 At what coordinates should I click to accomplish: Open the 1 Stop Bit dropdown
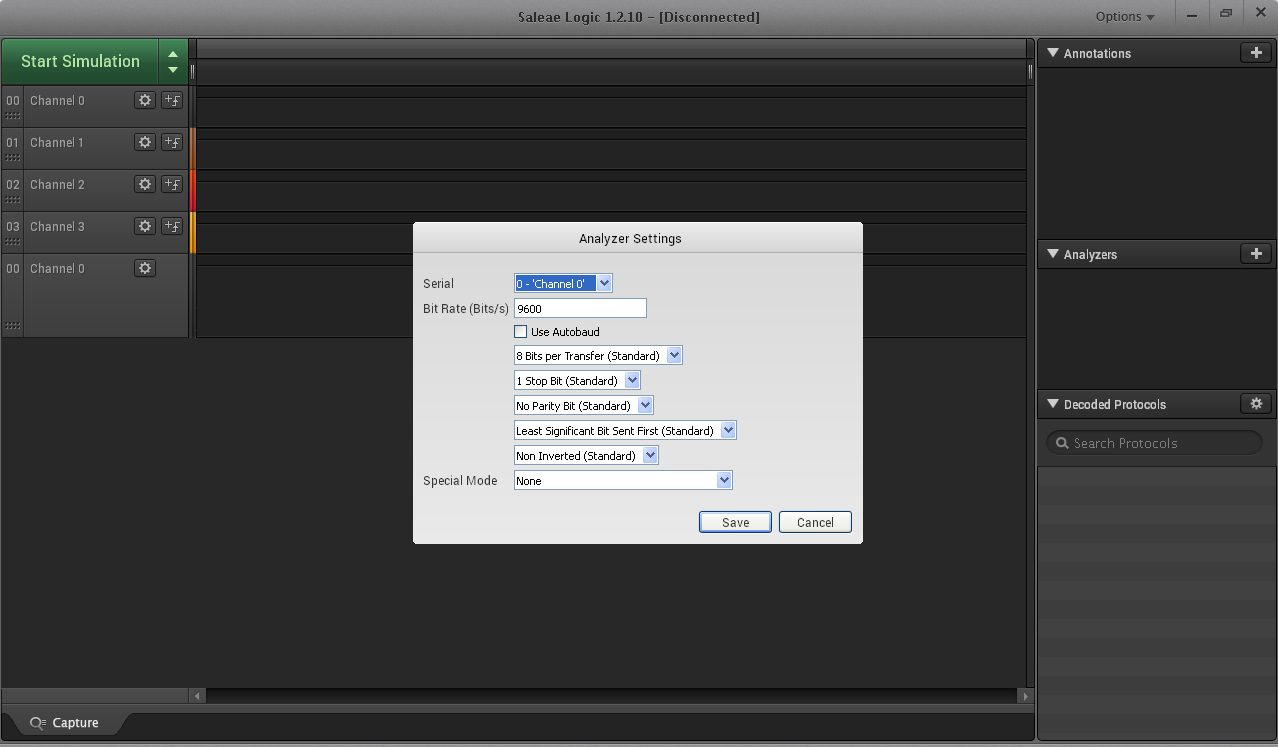coord(577,381)
